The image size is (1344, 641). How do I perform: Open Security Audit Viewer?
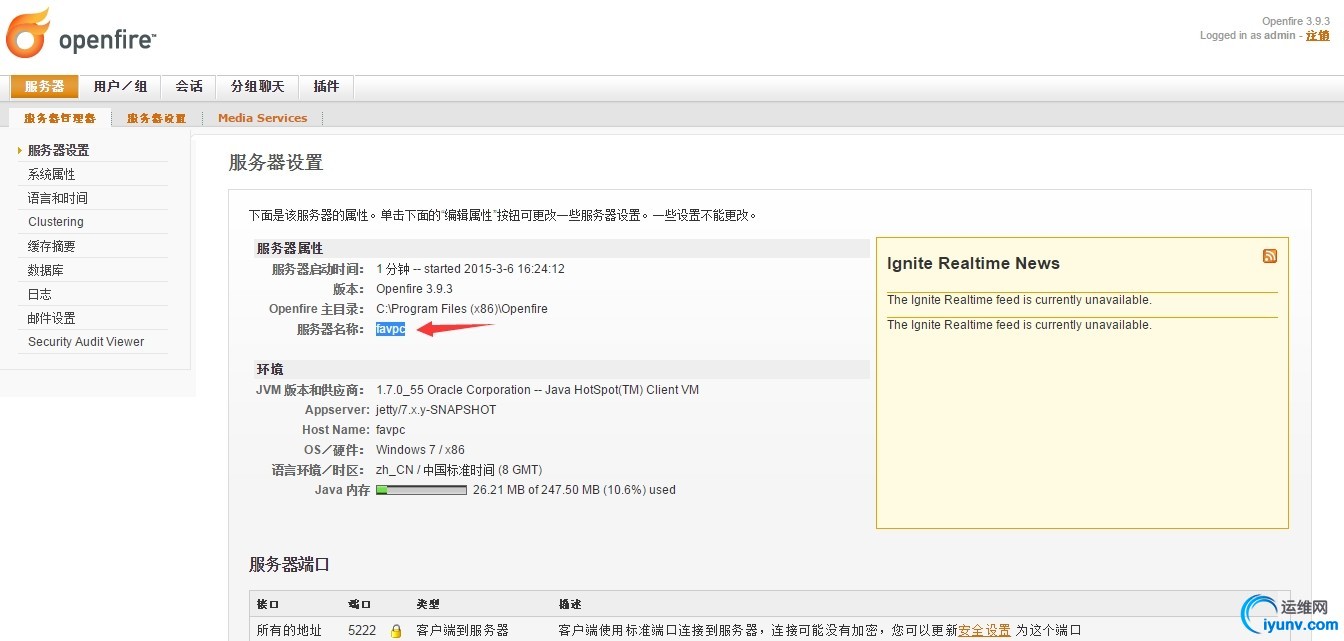(86, 342)
